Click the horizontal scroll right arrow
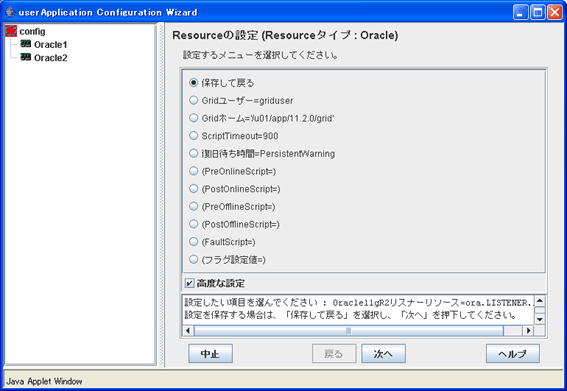Image resolution: width=567 pixels, height=391 pixels. (528, 330)
